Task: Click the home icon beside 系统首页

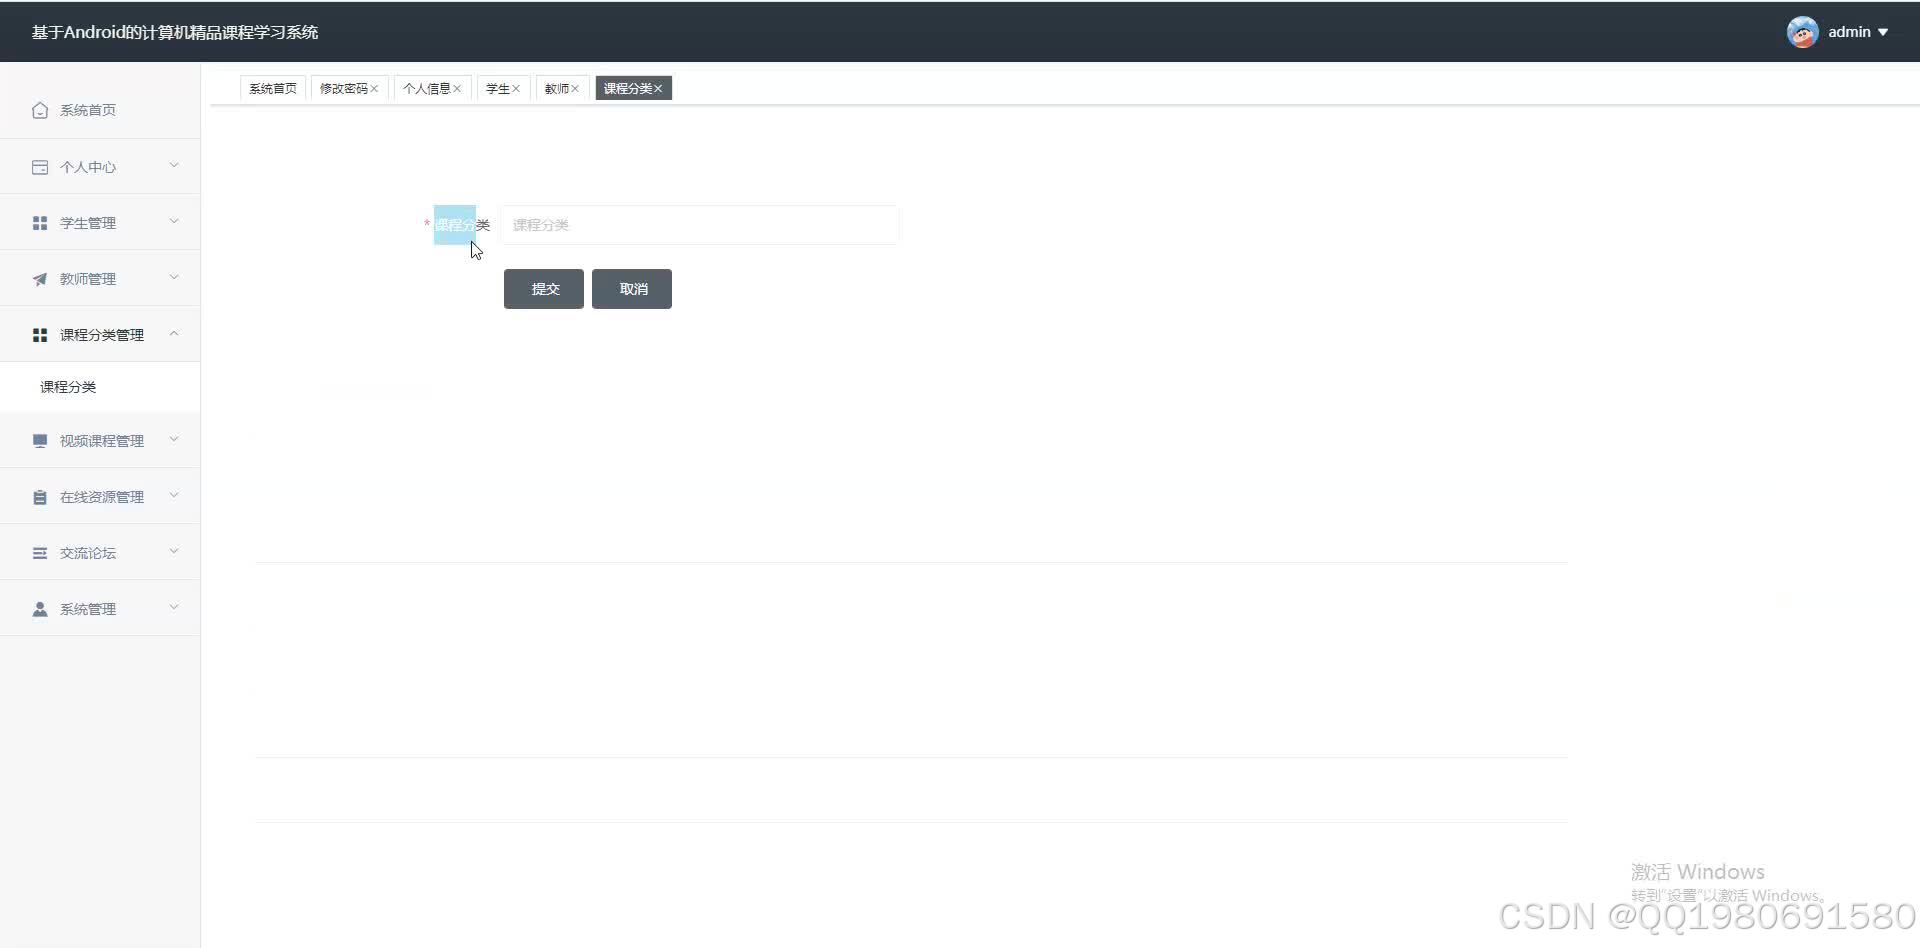Action: [40, 110]
